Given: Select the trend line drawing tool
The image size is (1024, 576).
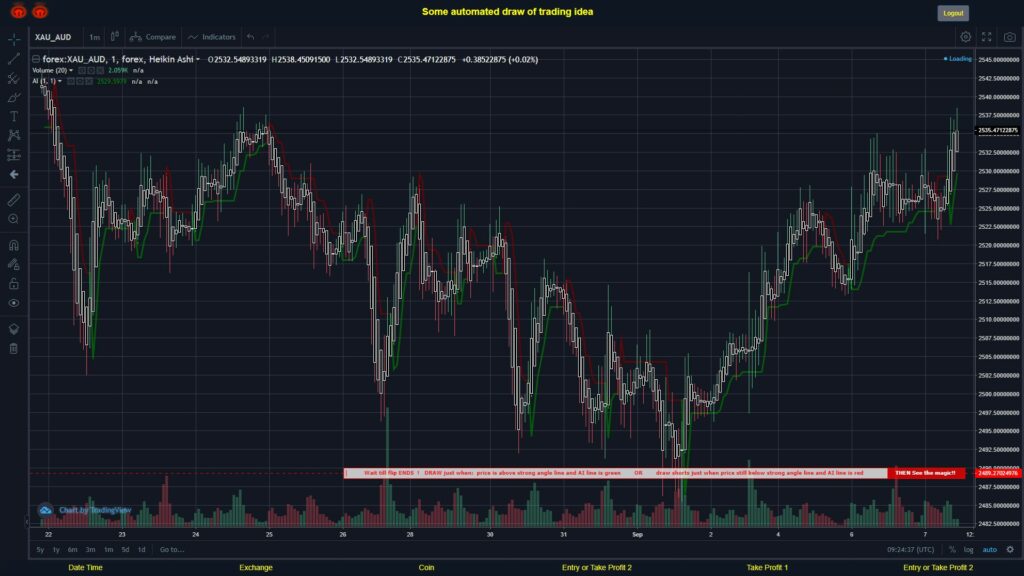Looking at the screenshot, I should point(14,59).
